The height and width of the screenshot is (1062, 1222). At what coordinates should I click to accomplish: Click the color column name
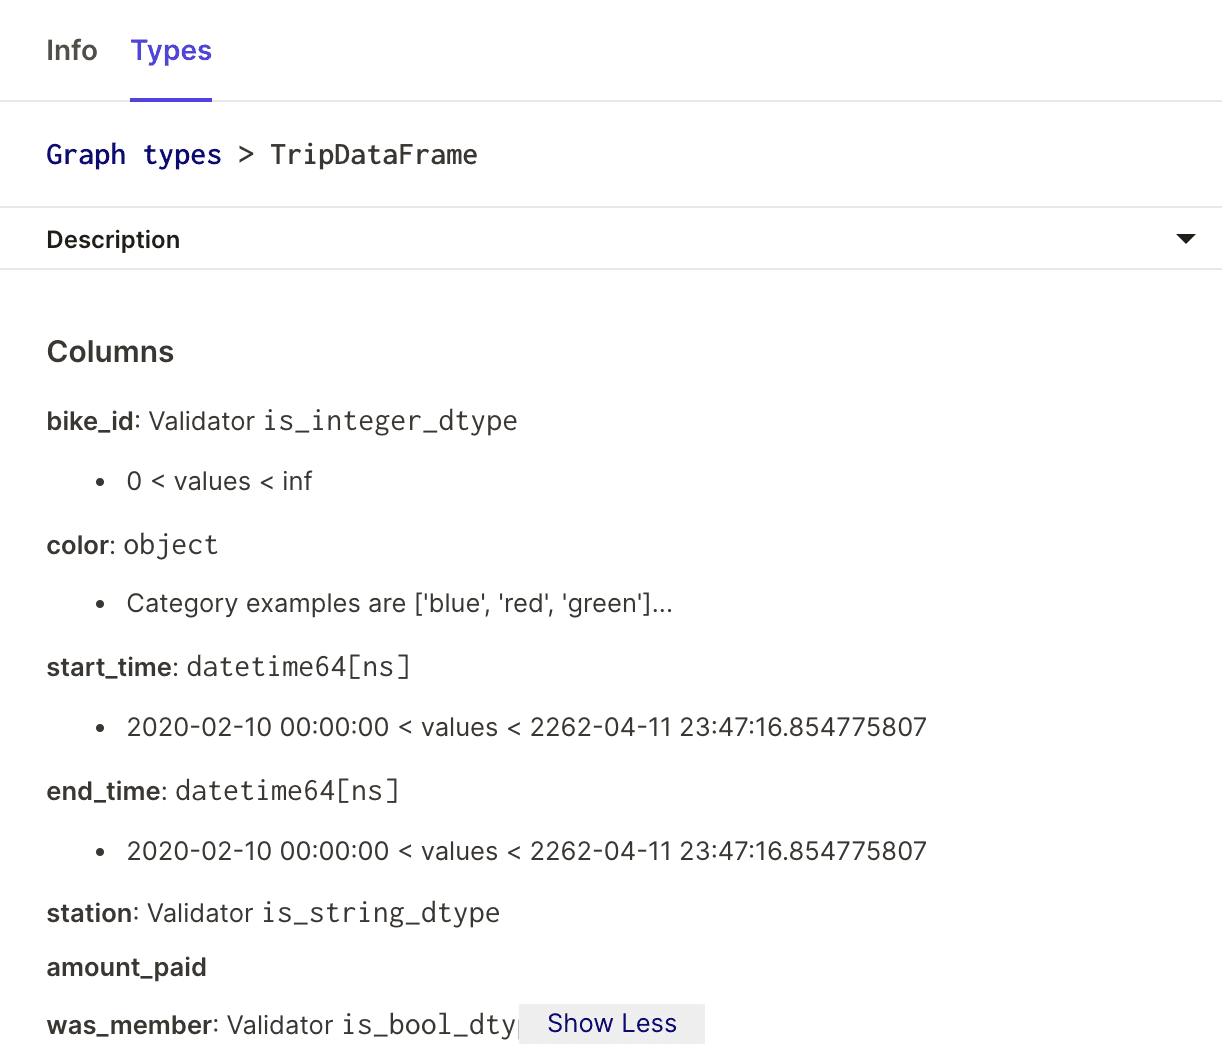click(x=78, y=545)
